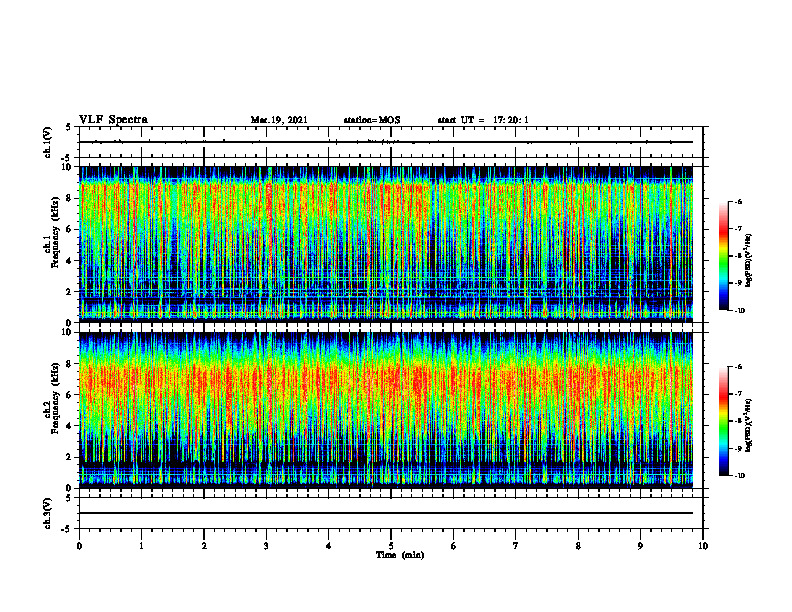Click ch.2 frequency tick label '2'
Image resolution: width=792 pixels, height=612 pixels.
click(69, 457)
